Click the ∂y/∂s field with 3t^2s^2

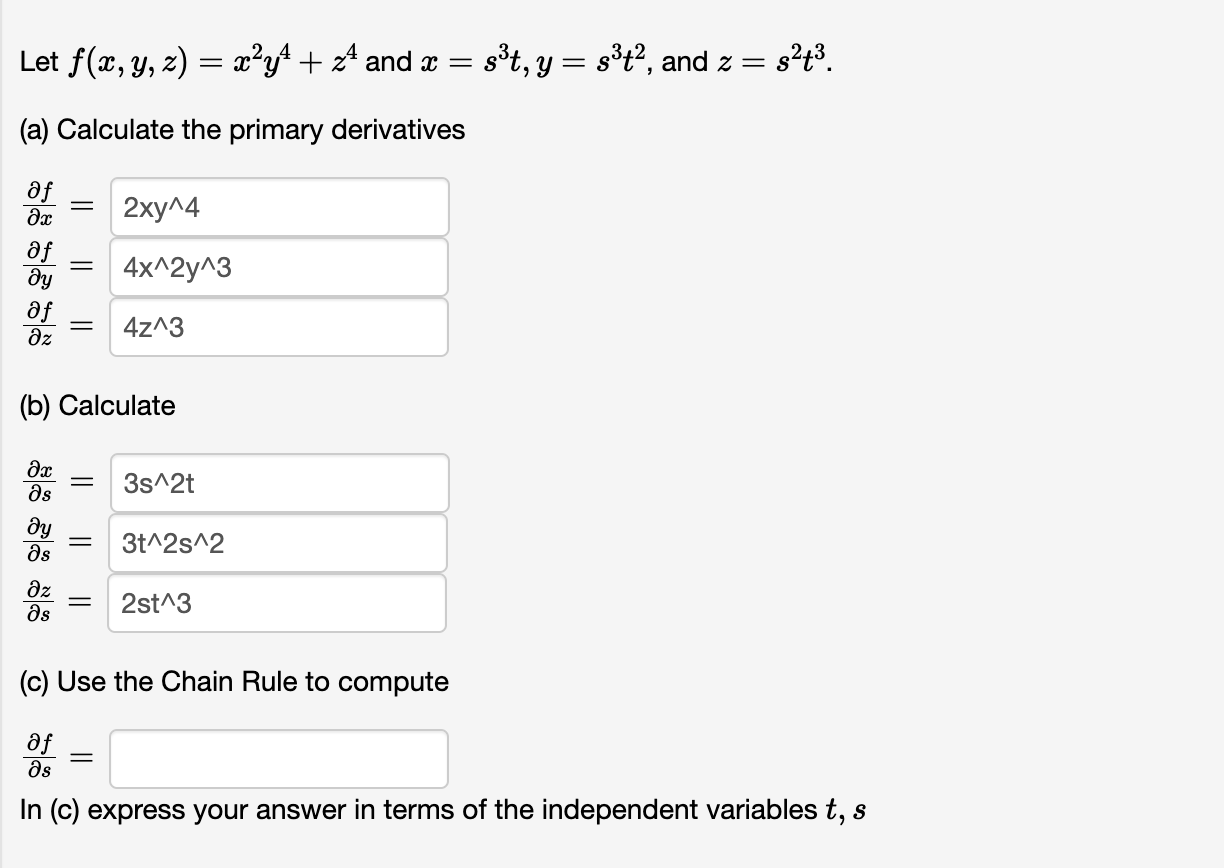coord(278,542)
